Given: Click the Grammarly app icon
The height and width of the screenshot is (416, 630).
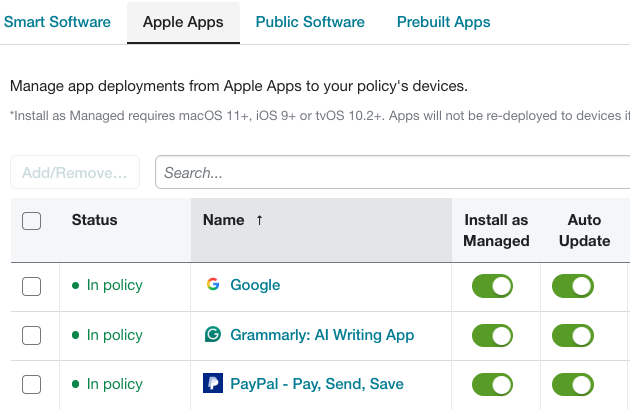Looking at the screenshot, I should coord(213,334).
